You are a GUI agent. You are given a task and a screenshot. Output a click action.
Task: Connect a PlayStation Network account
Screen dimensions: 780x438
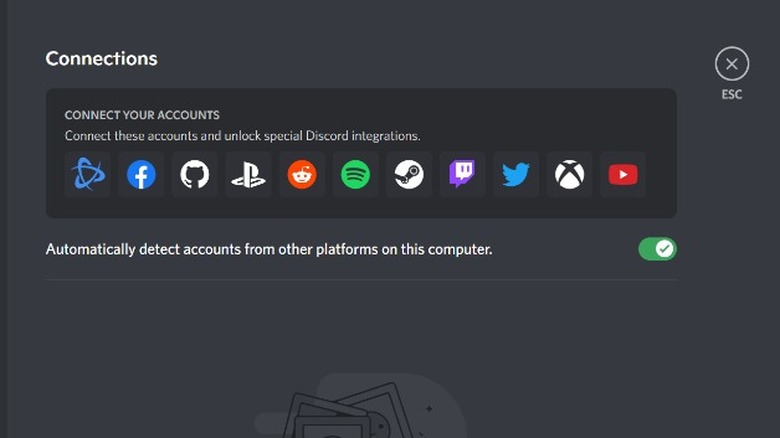(x=248, y=175)
